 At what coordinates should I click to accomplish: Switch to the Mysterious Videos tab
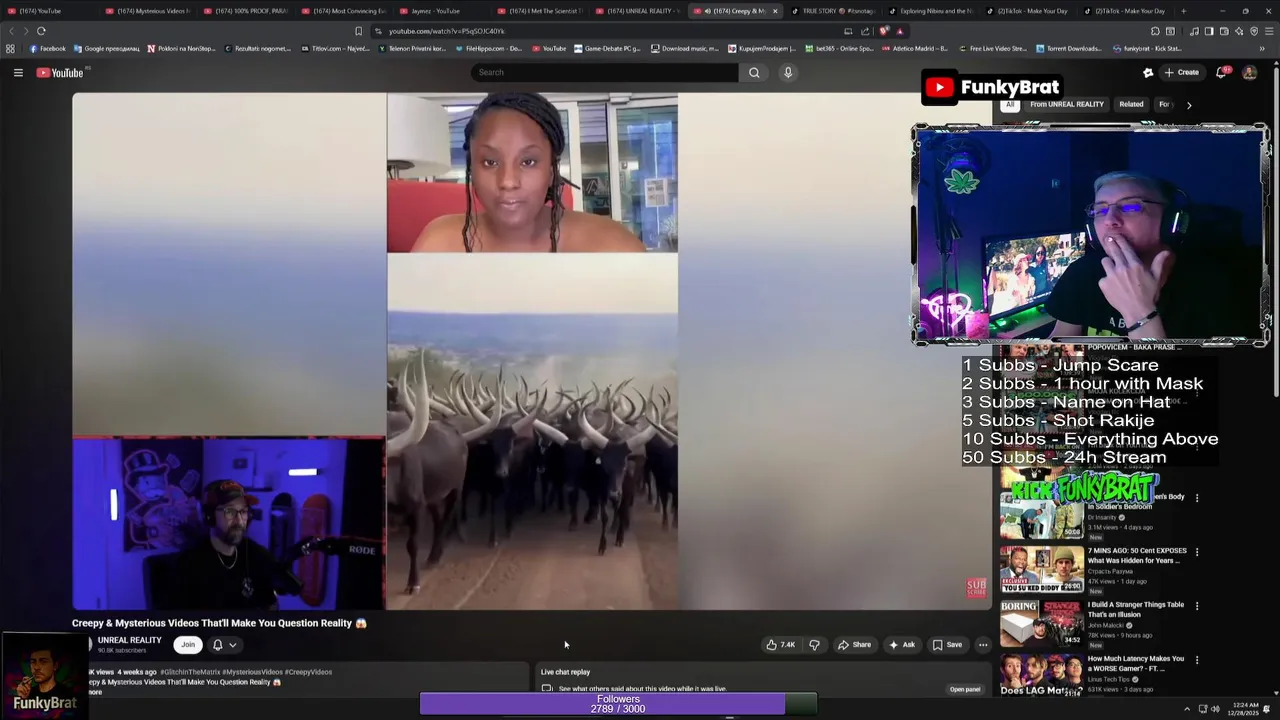(150, 11)
